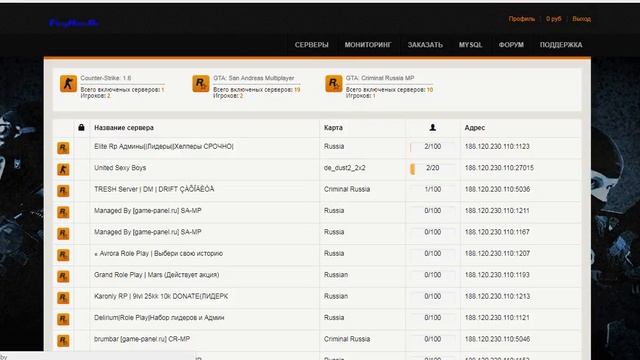Click the 2/20 player count bar
Viewport: 640px width, 360px height.
coord(433,168)
